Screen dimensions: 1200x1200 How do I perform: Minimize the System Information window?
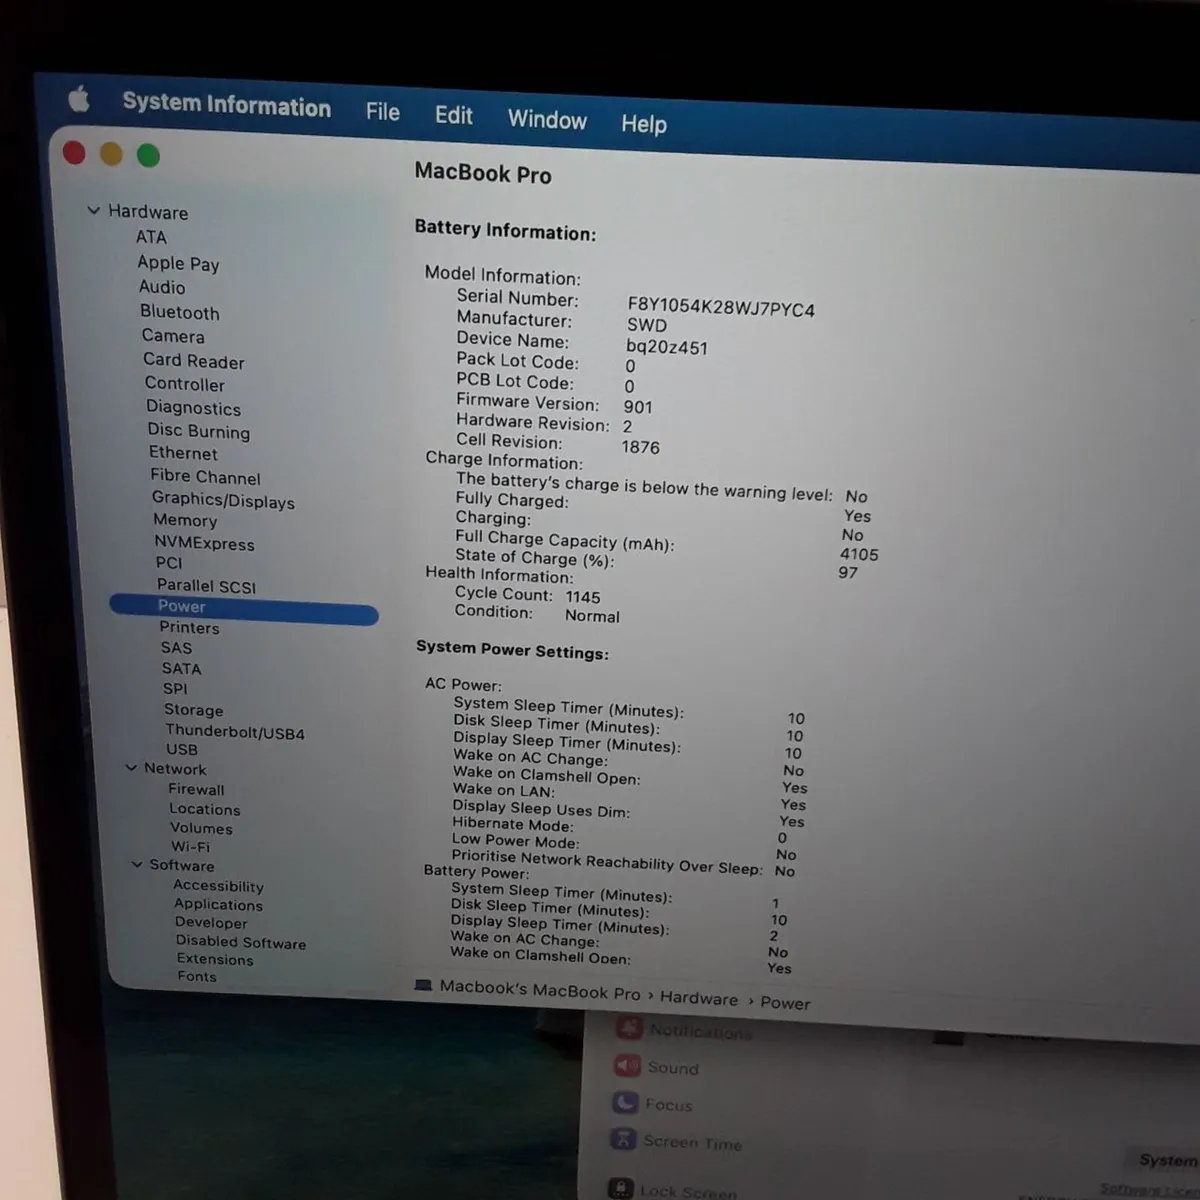click(x=111, y=154)
